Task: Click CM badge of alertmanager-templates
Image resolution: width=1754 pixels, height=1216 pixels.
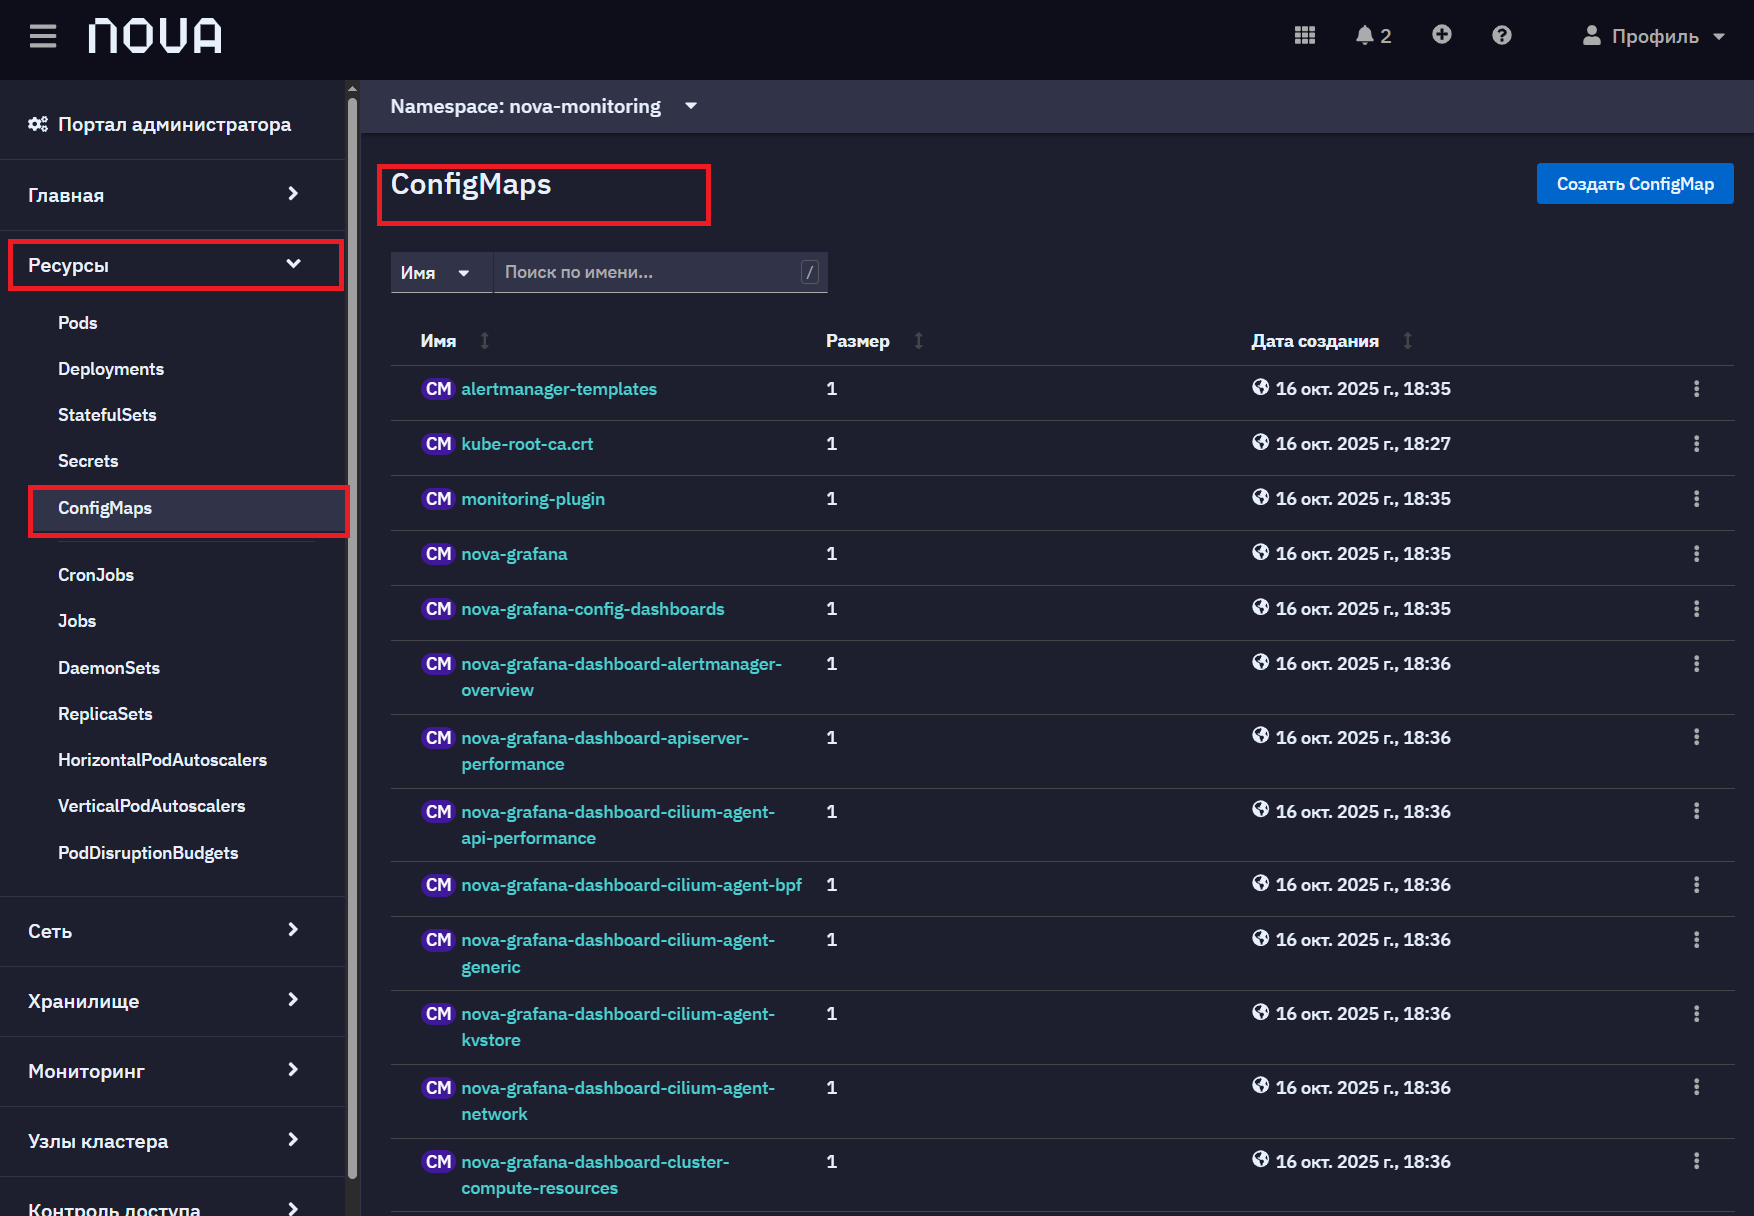Action: pyautogui.click(x=438, y=389)
